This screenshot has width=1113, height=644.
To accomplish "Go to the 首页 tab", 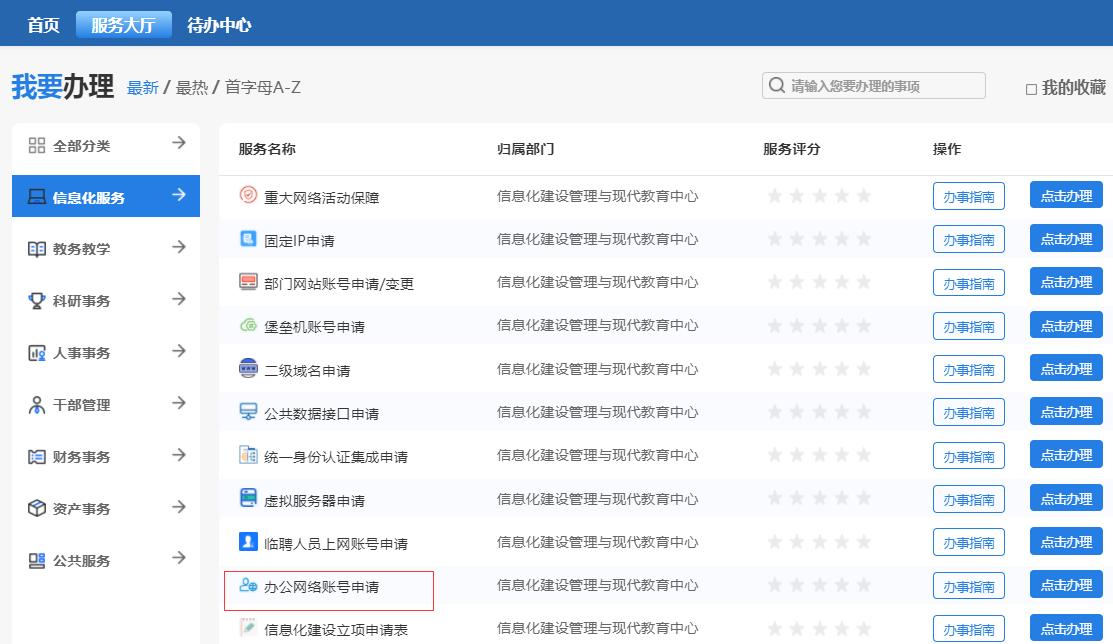I will click(x=43, y=25).
